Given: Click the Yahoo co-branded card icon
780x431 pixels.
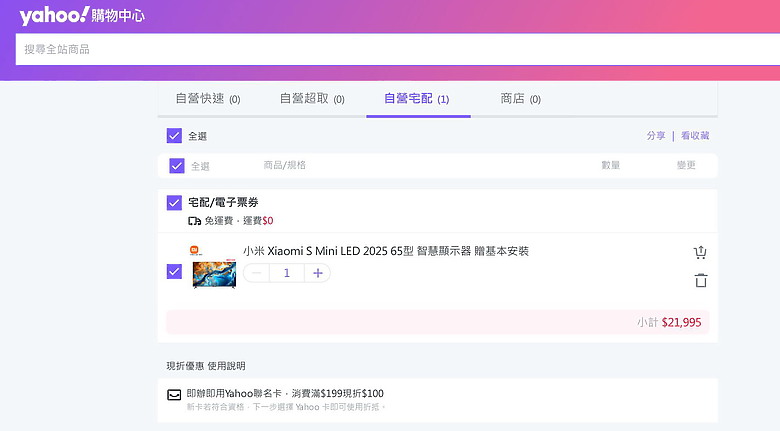Looking at the screenshot, I should [174, 395].
